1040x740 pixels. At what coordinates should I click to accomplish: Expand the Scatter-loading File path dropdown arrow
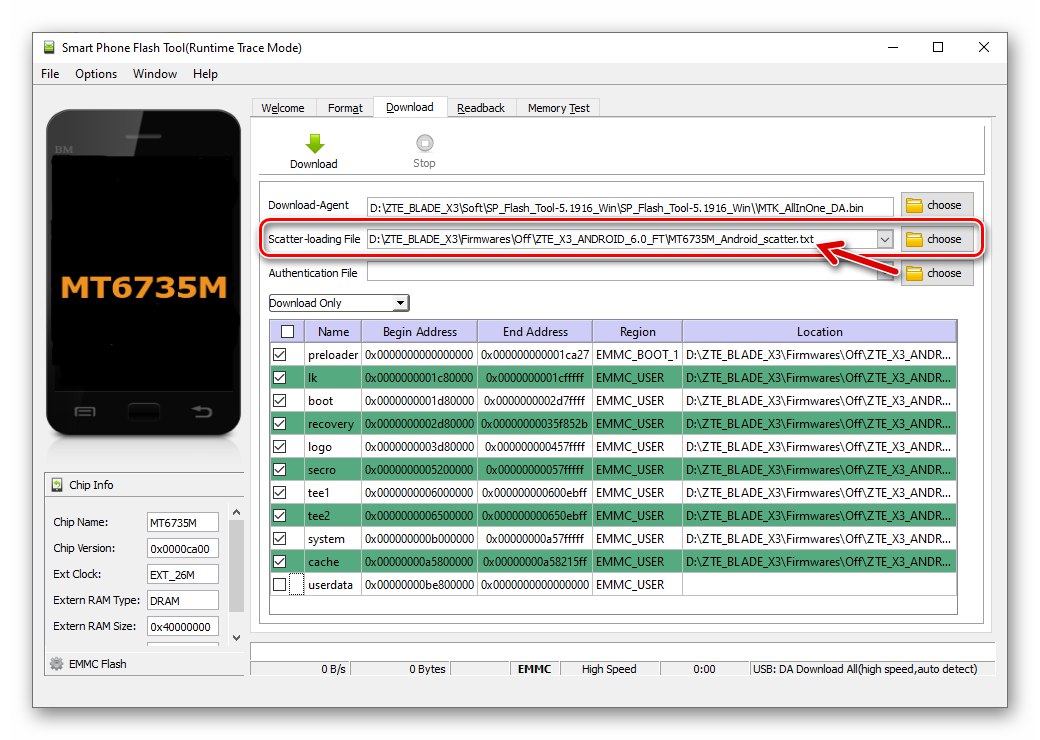[x=884, y=239]
